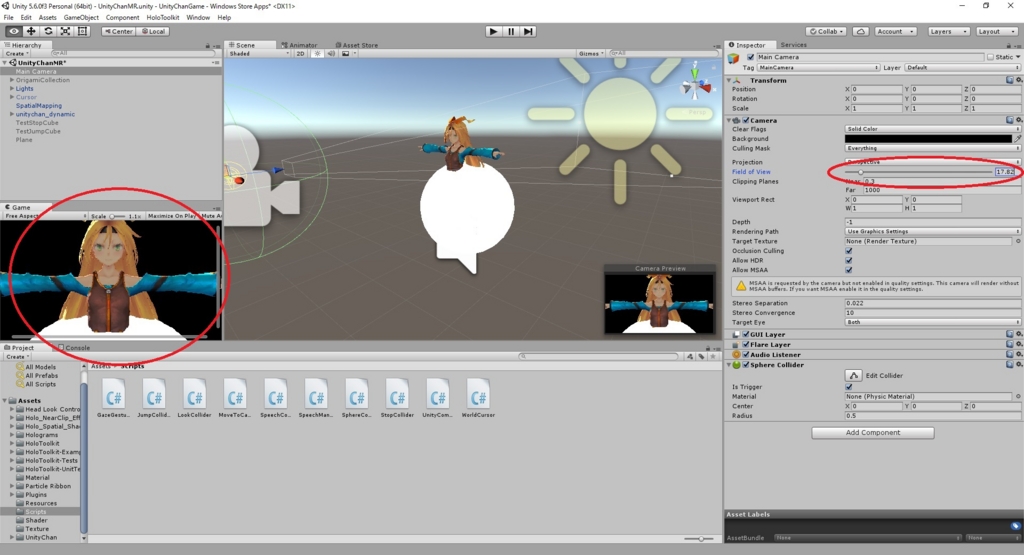Open the Tag MainCamera dropdown
This screenshot has height=555, width=1024.
(x=818, y=67)
